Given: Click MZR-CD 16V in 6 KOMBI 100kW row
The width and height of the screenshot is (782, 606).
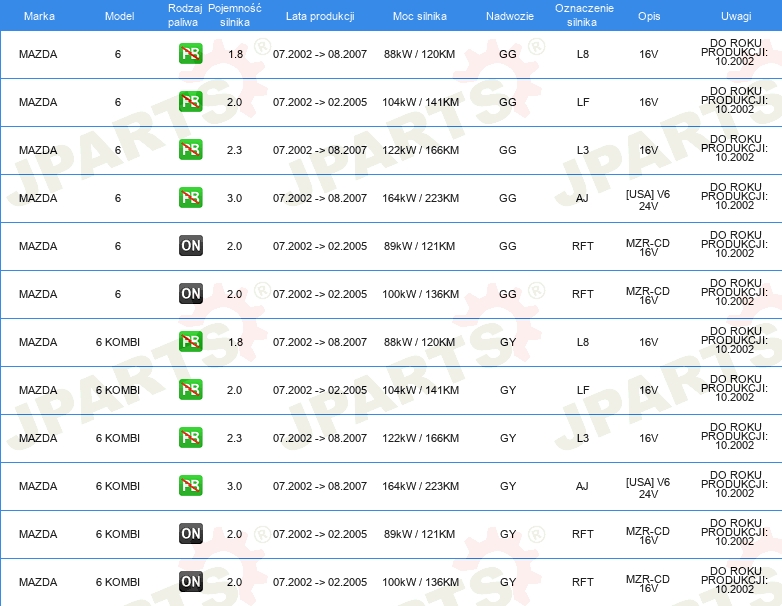Looking at the screenshot, I should [x=648, y=583].
